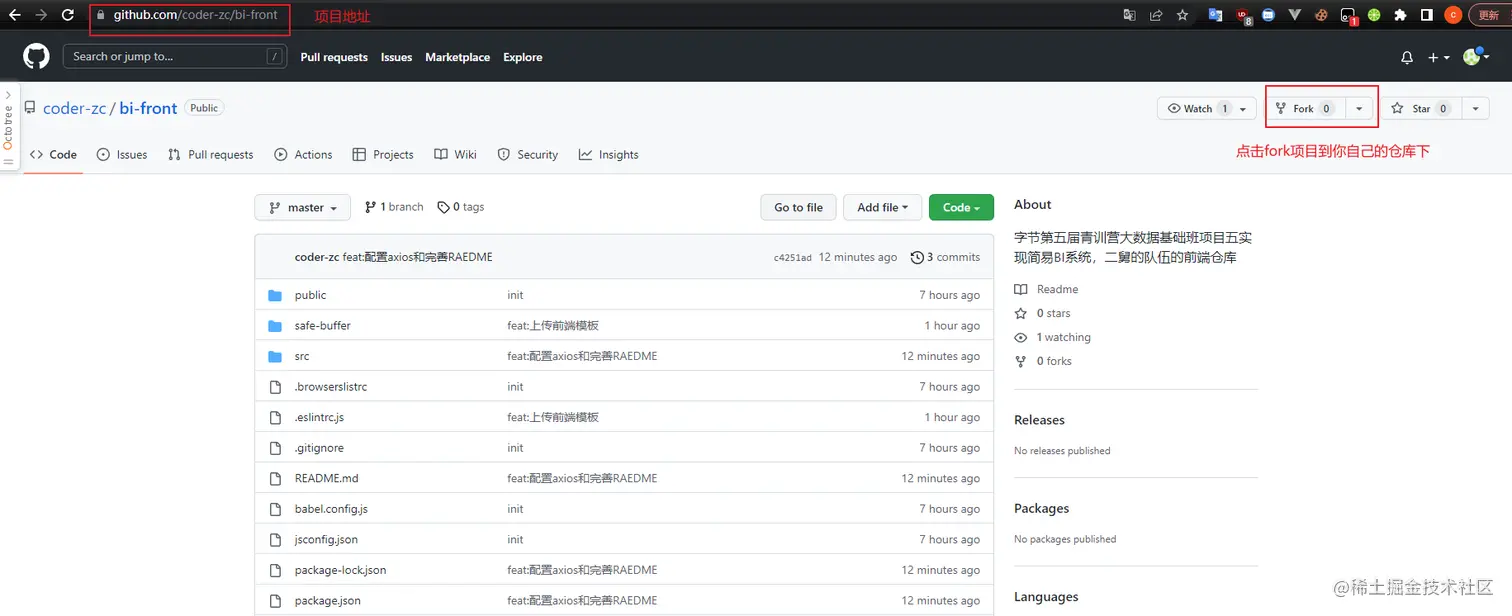
Task: Open the Star lists dropdown arrow
Action: click(1476, 108)
